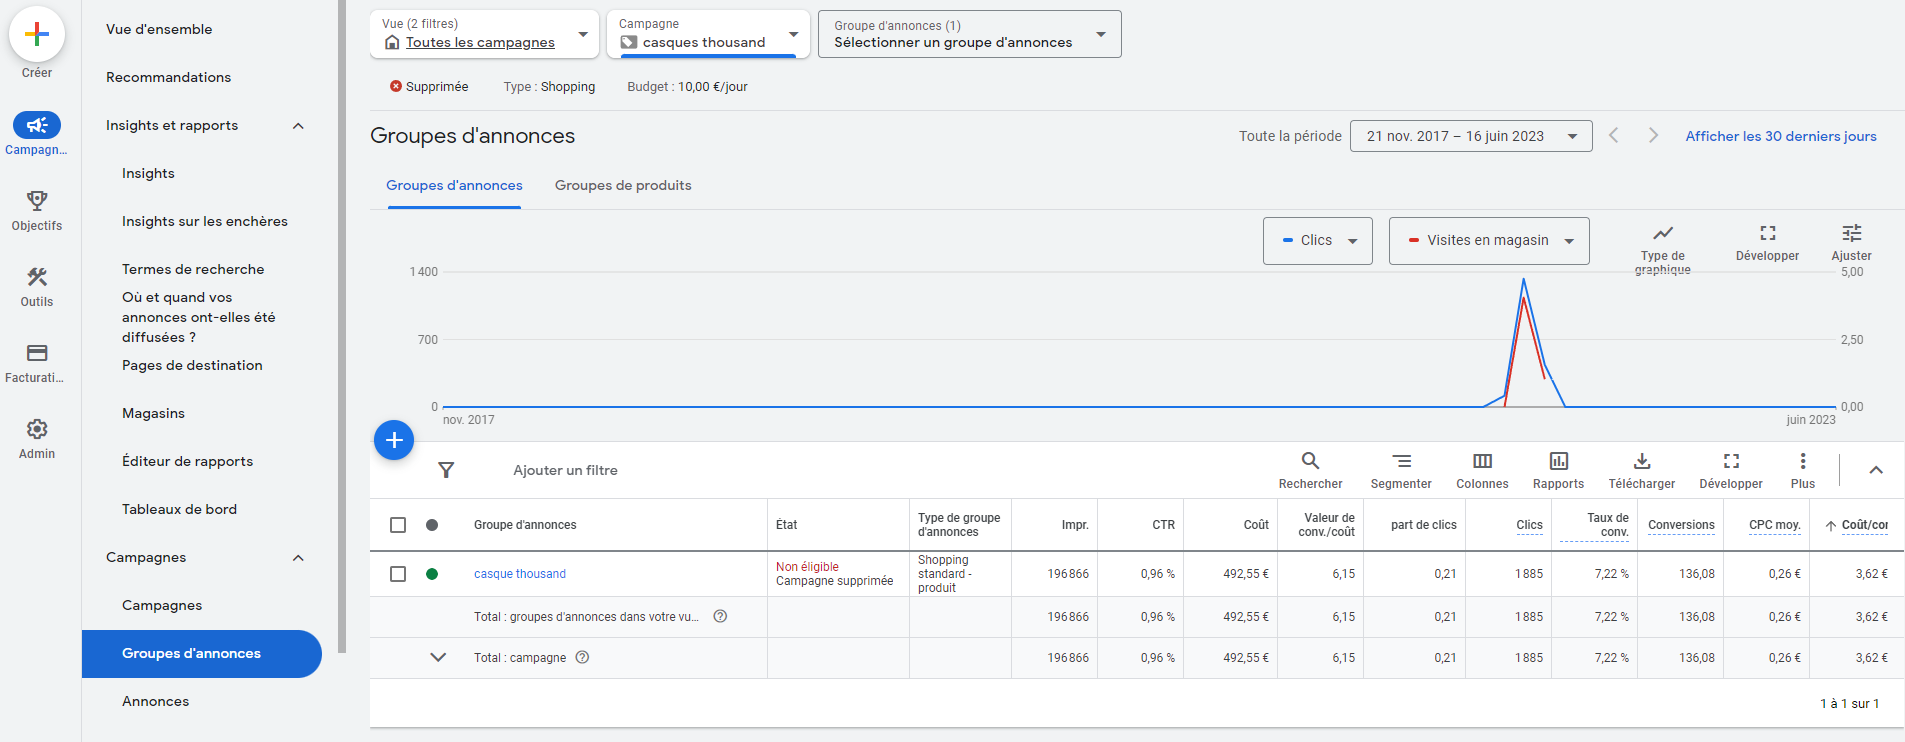
Task: Expand the Total : campagne row
Action: click(438, 658)
